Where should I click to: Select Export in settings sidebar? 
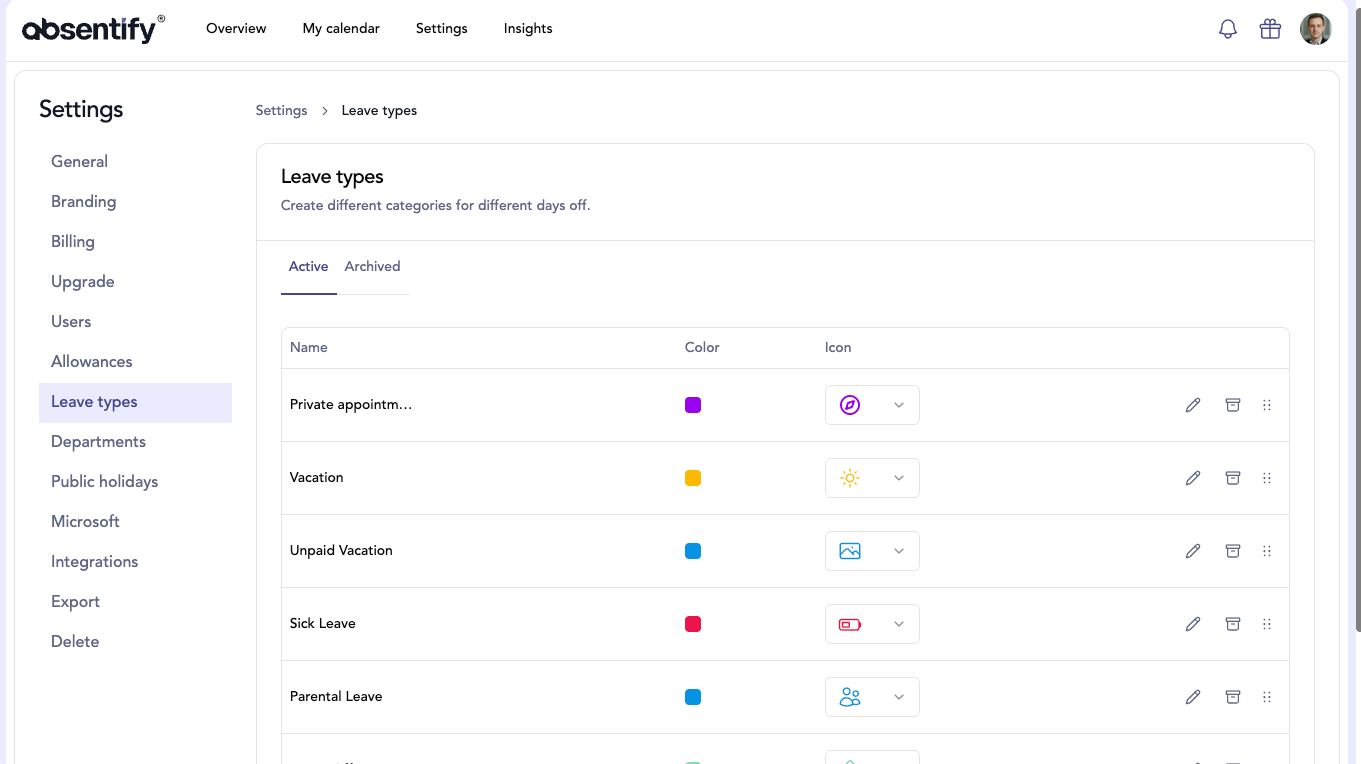coord(135,602)
